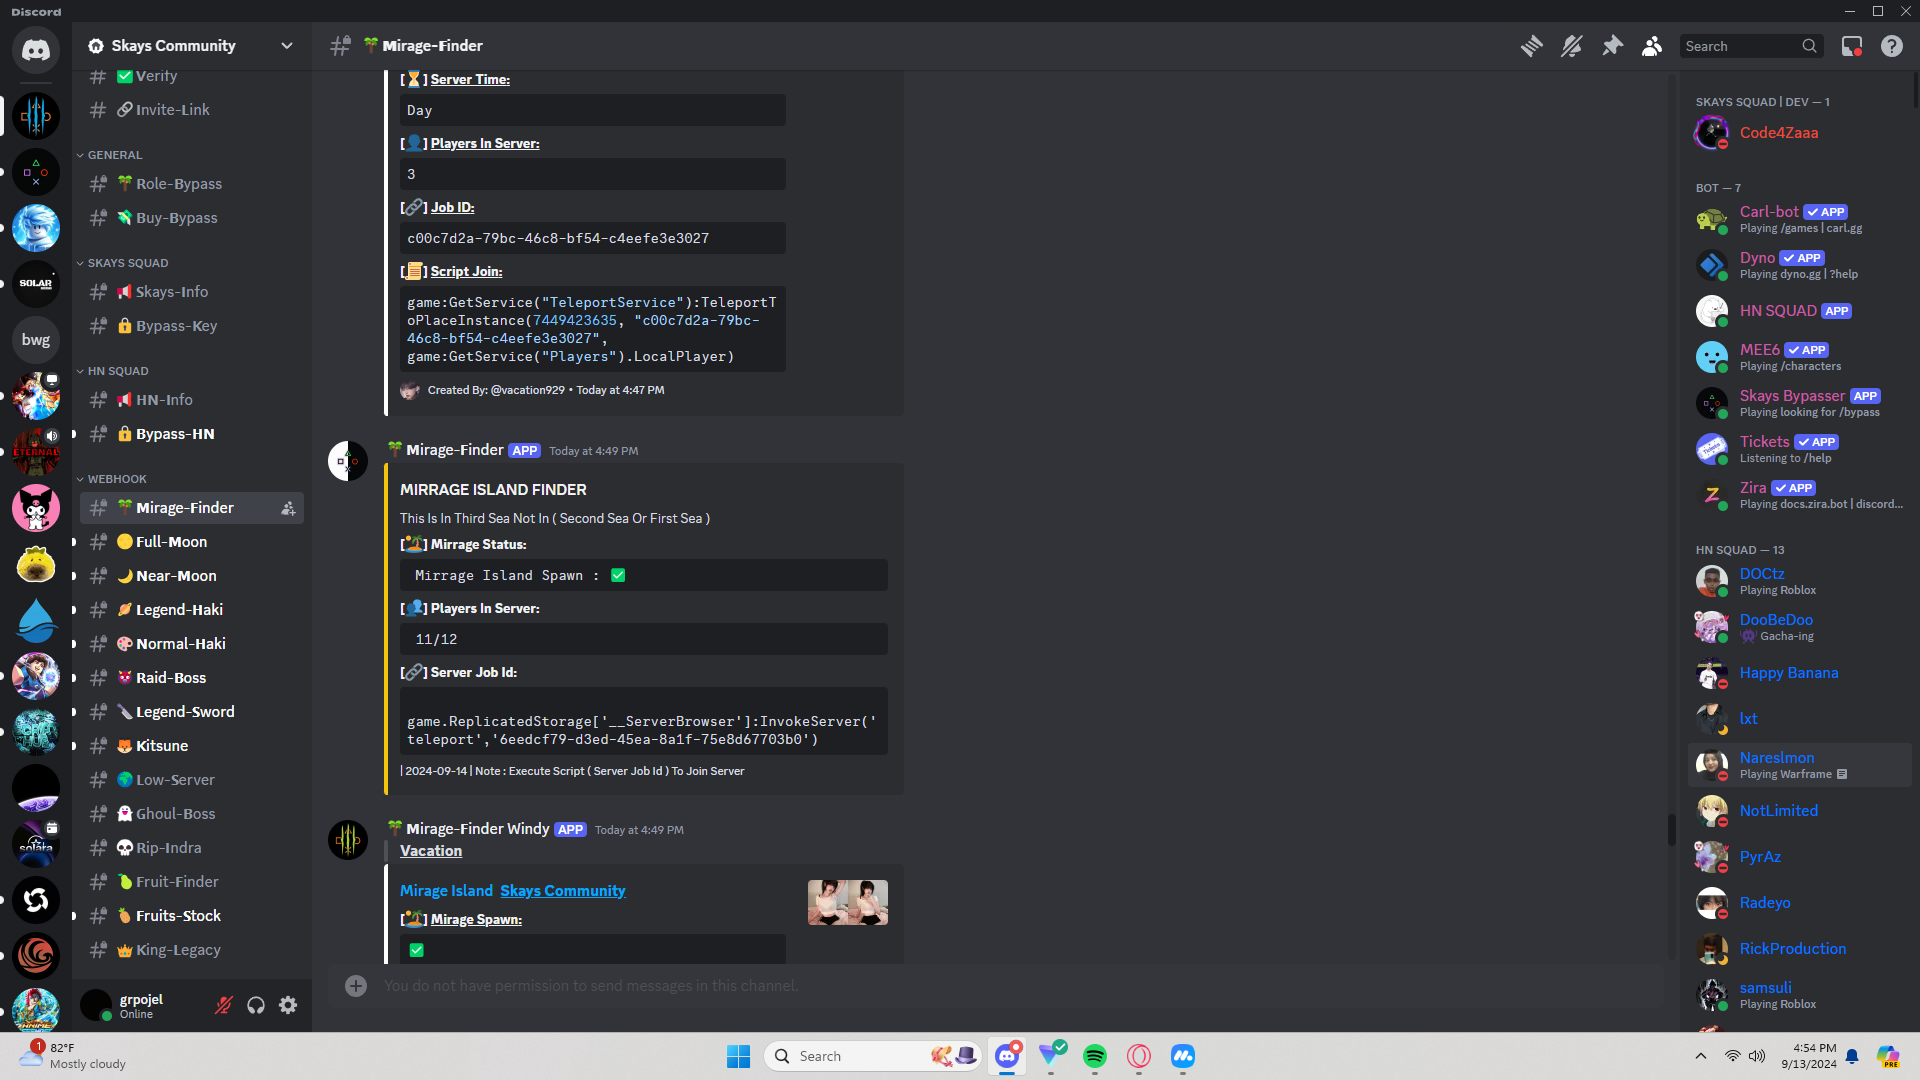Open MEE6 bot profile

[1800, 357]
